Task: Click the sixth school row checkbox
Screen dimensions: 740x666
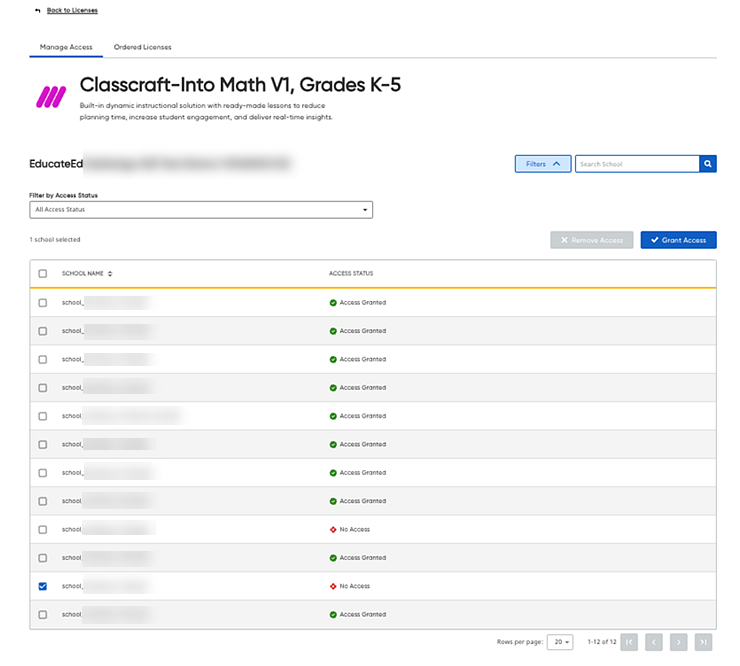Action: click(x=43, y=445)
